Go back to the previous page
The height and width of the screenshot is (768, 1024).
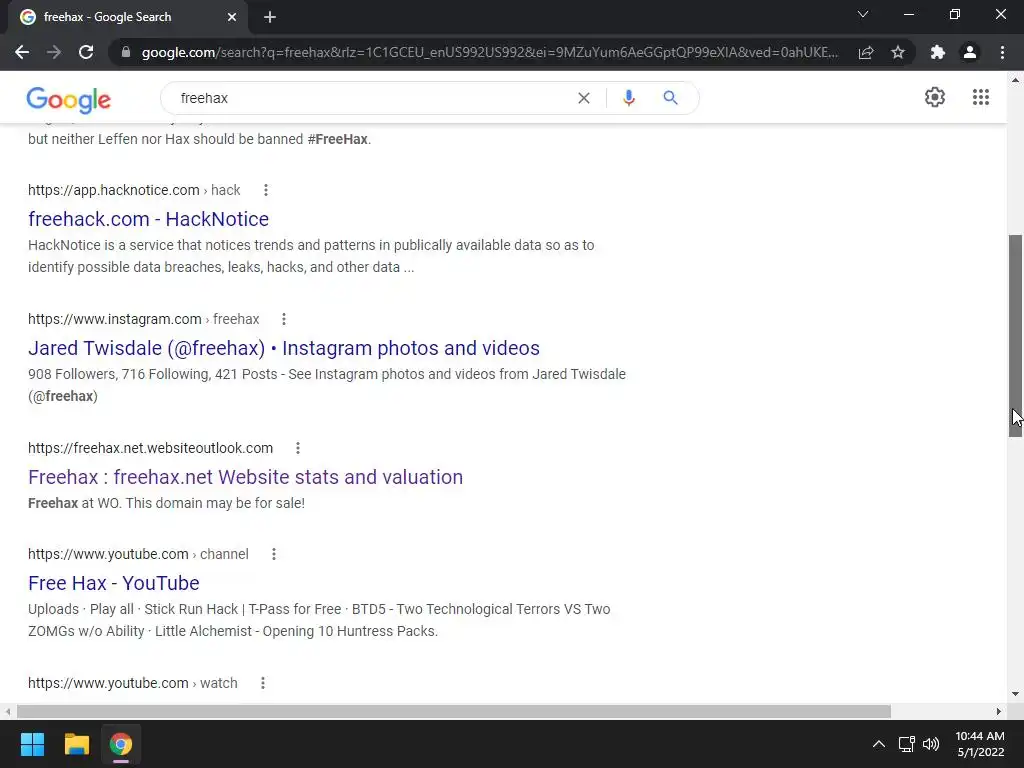tap(22, 52)
